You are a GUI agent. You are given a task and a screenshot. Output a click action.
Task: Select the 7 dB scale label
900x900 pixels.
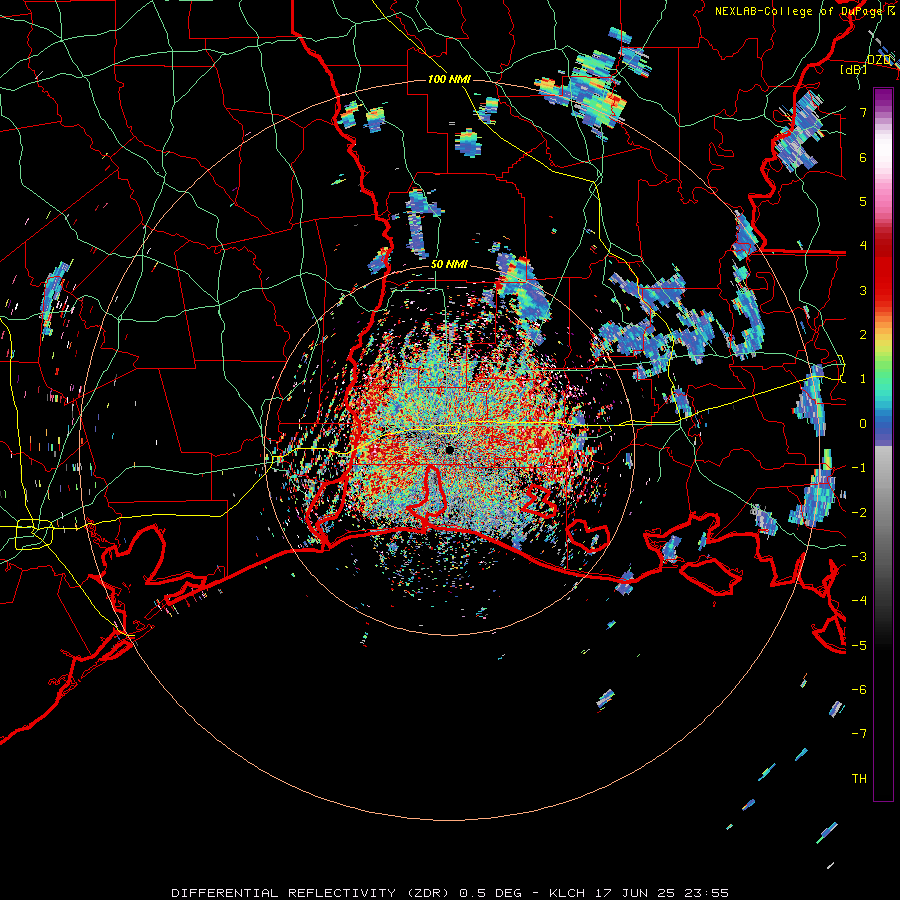coord(863,112)
